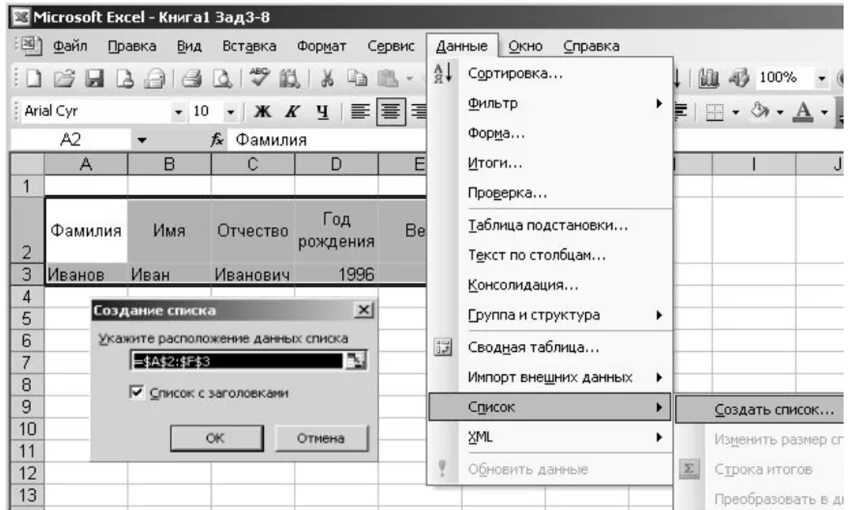Toggle Список с заголовками checkbox
Viewport: 854px width, 510px height.
[x=137, y=392]
